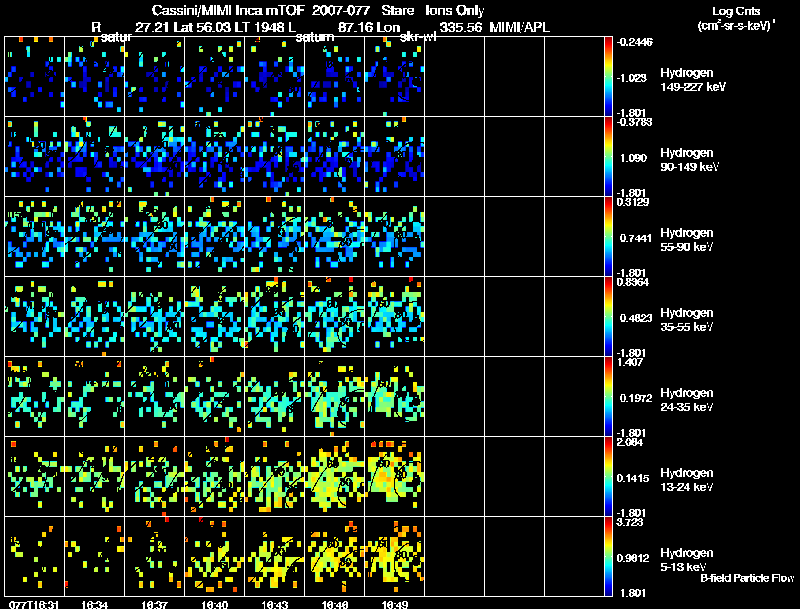Click the color bar for Hydrogen 149-227 keV

point(608,77)
